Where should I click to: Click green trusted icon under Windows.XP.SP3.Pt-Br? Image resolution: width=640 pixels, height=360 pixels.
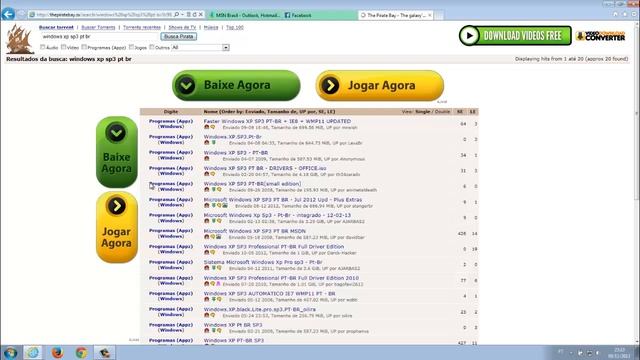(x=213, y=143)
